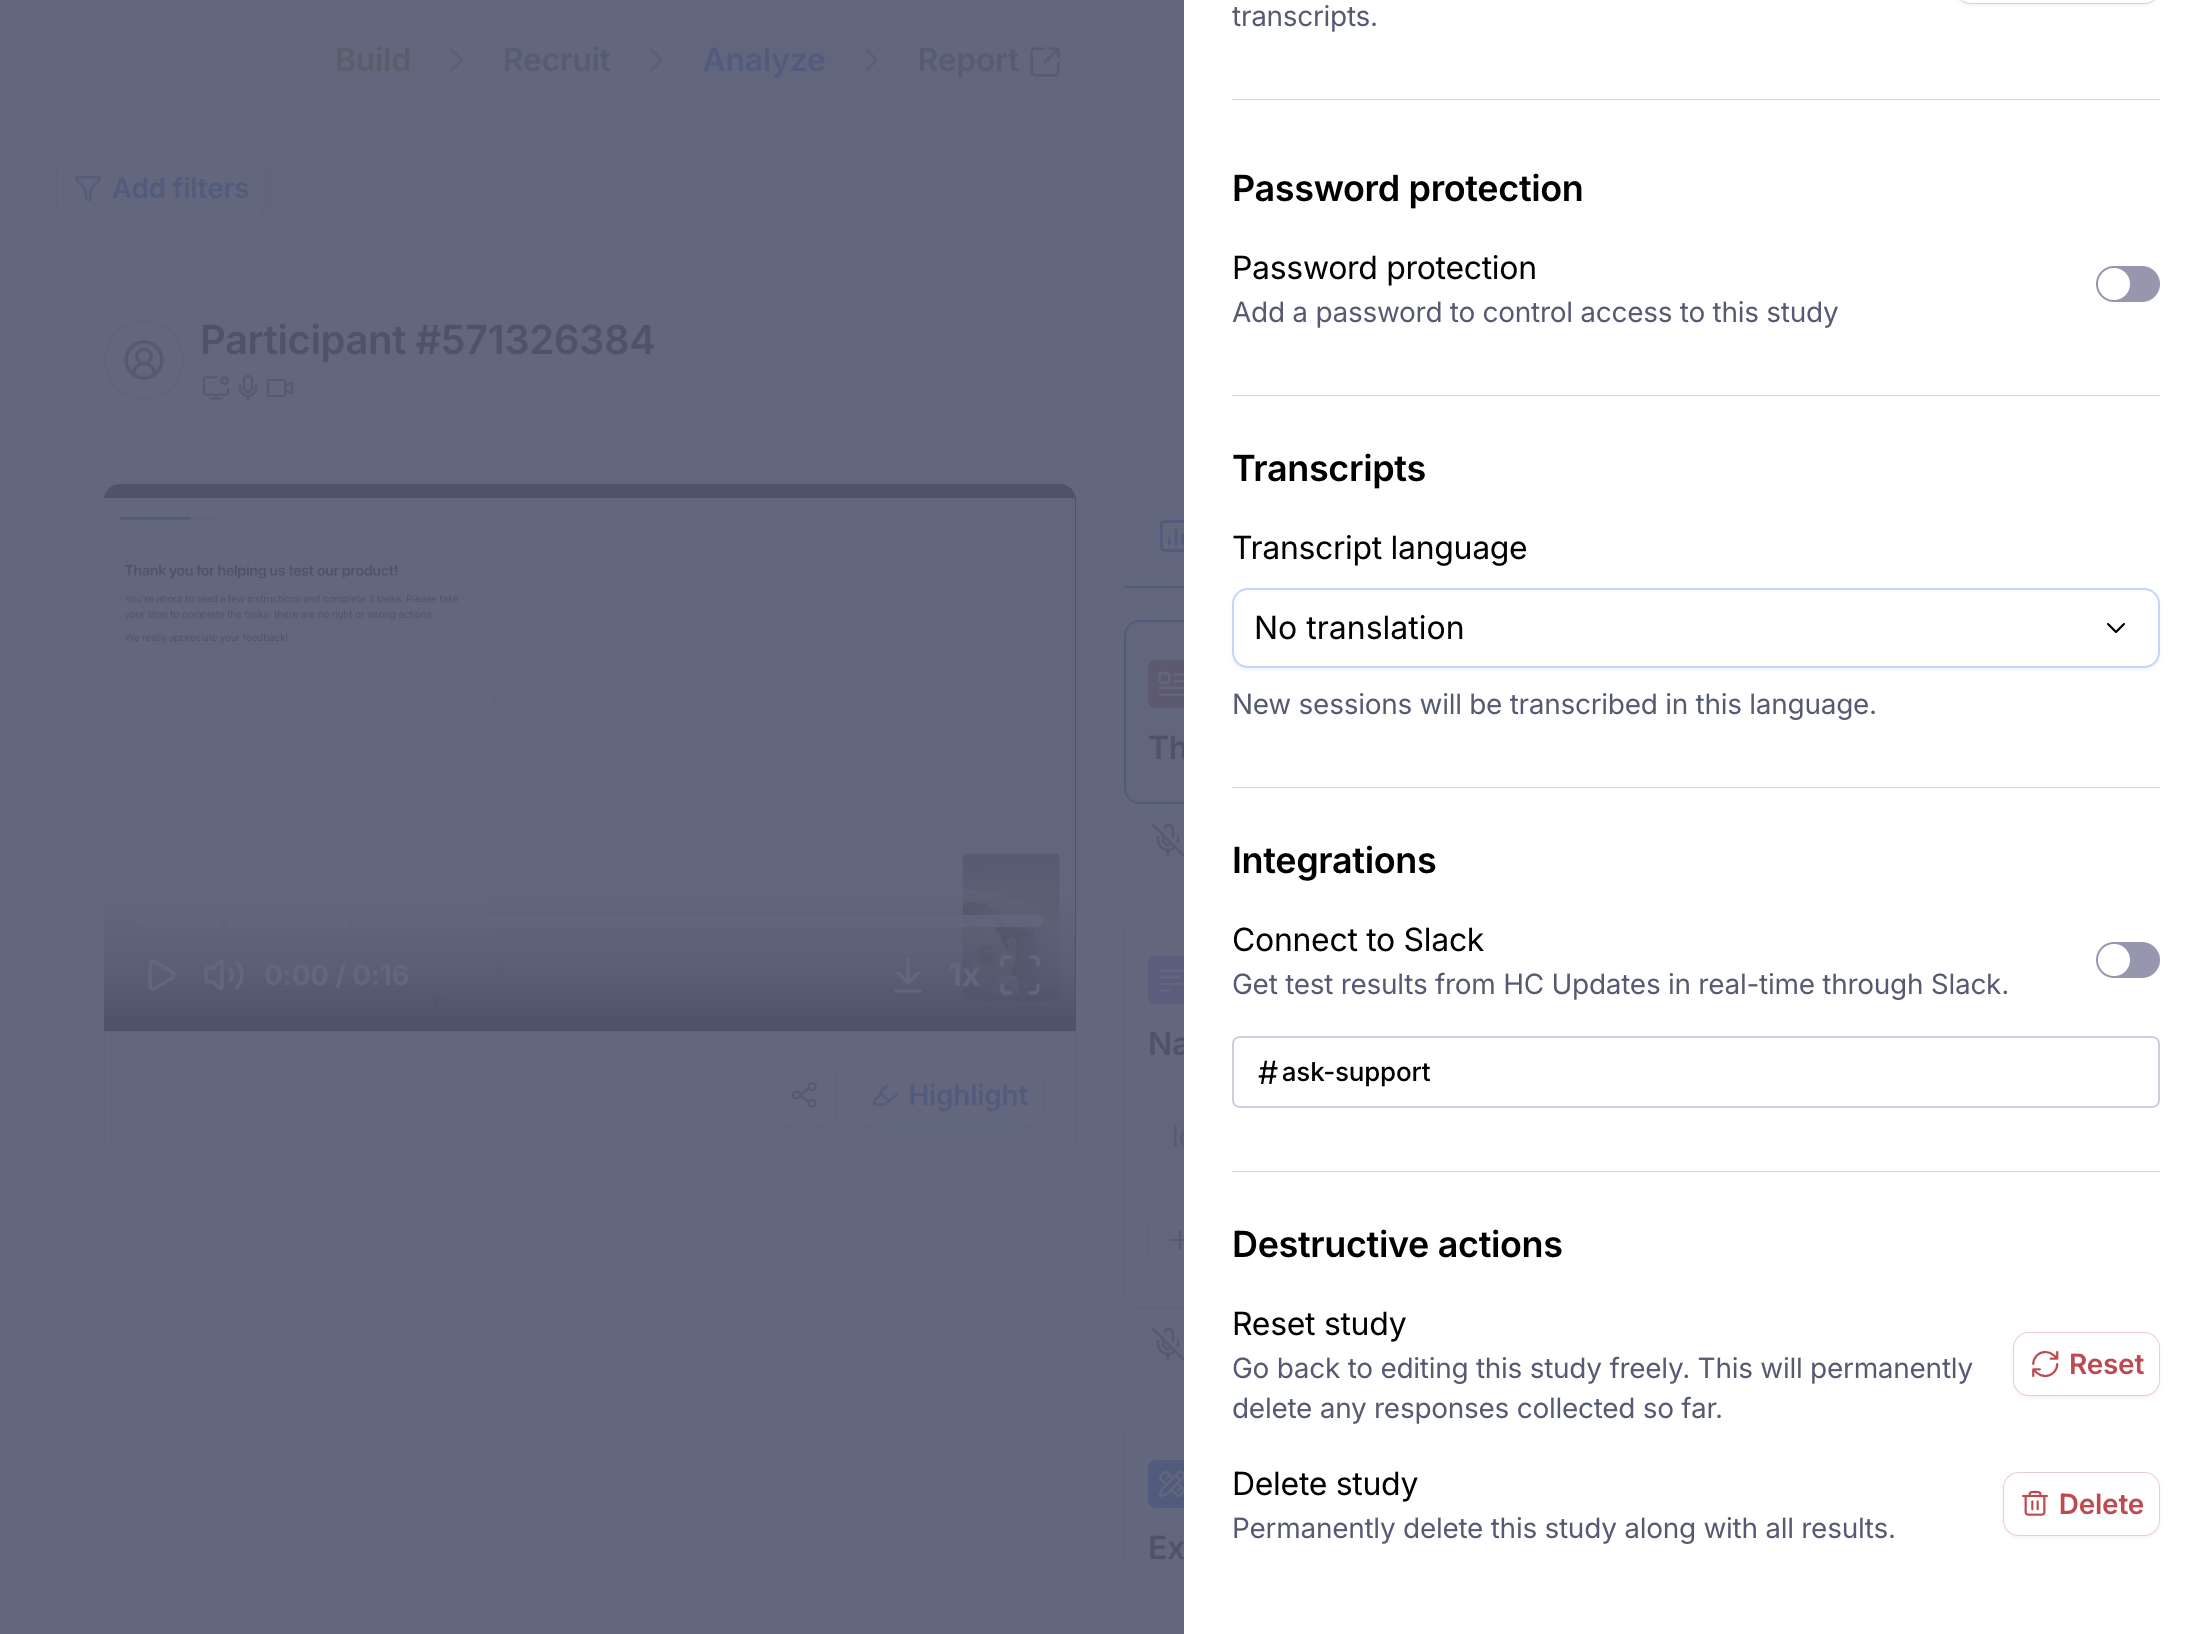This screenshot has height=1634, width=2200.
Task: Open fullscreen with the expand icon
Action: [1020, 975]
